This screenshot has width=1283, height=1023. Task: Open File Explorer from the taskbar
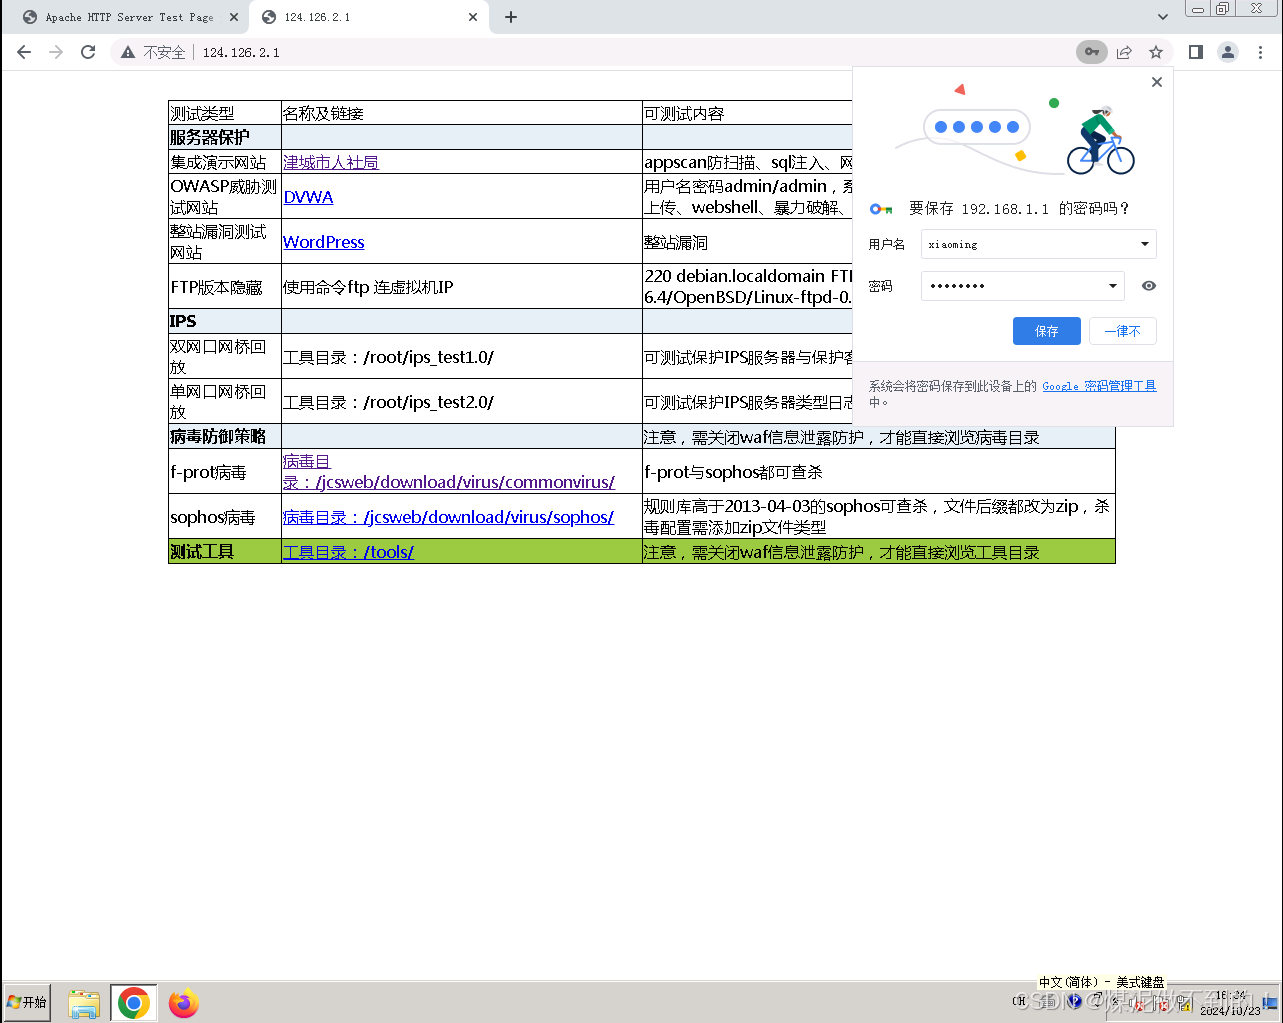point(84,1003)
